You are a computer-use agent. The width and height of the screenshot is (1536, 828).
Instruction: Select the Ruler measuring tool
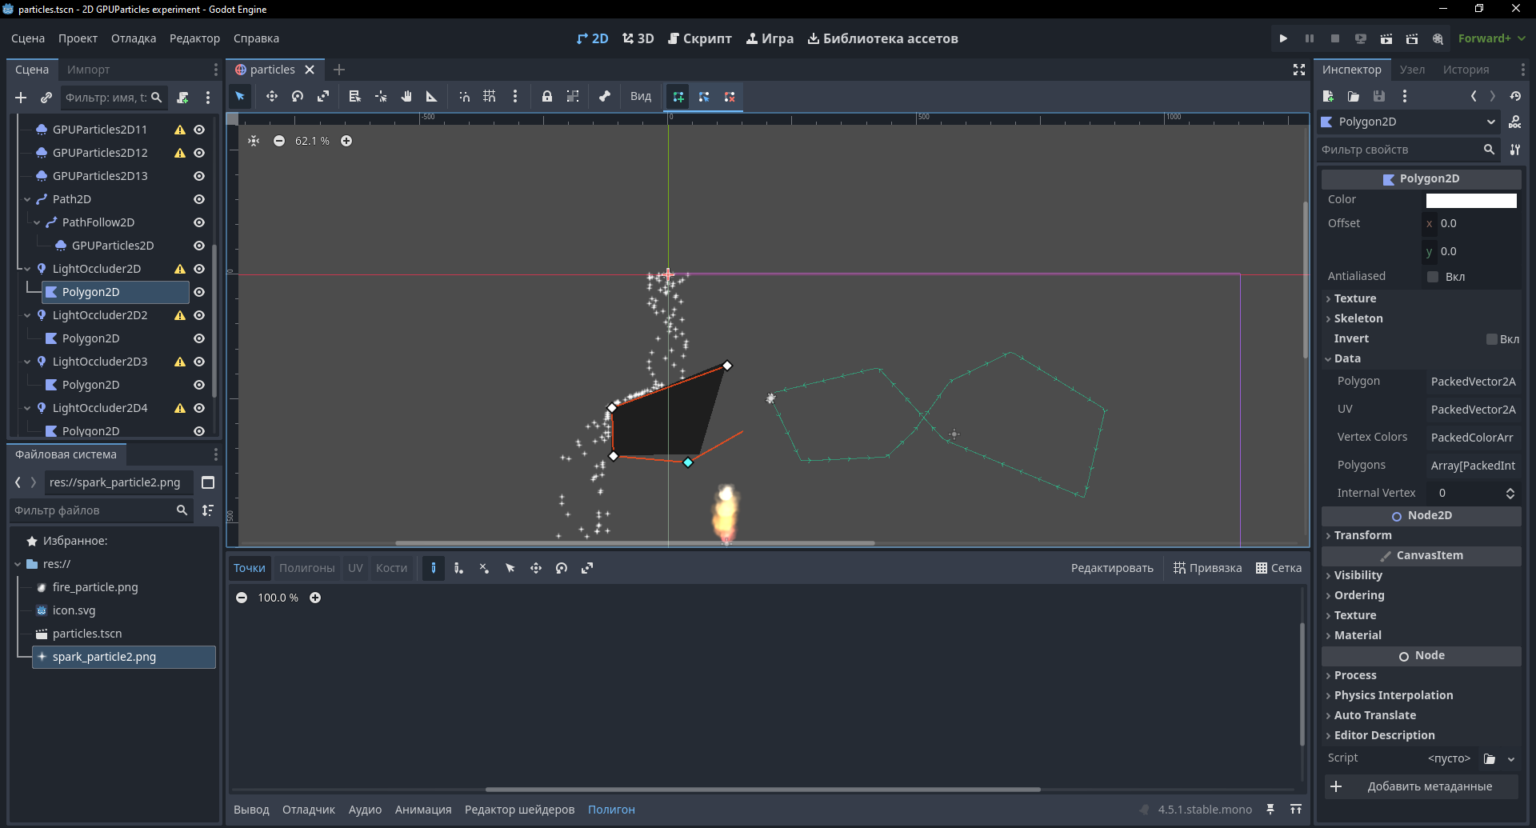432,97
